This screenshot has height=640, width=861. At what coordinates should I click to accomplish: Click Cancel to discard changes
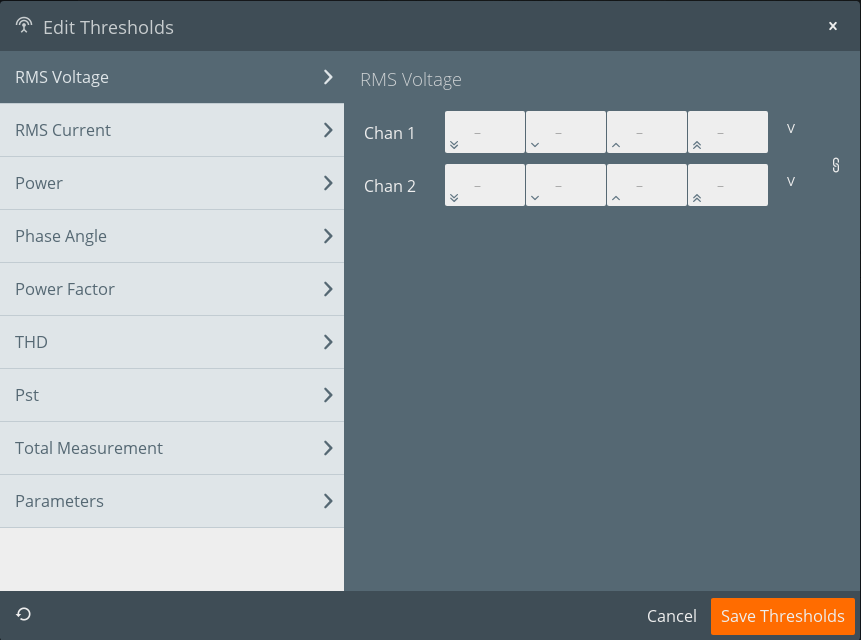[671, 616]
